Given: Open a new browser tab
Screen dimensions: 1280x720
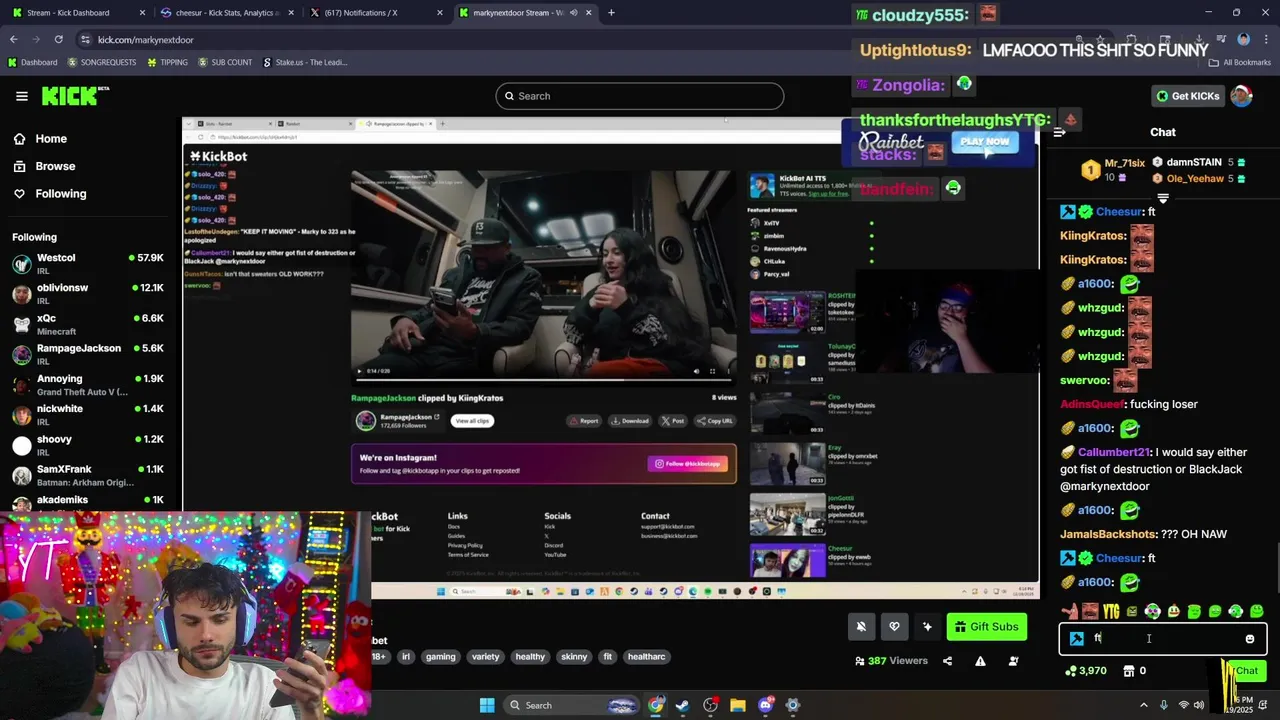Looking at the screenshot, I should (x=611, y=13).
